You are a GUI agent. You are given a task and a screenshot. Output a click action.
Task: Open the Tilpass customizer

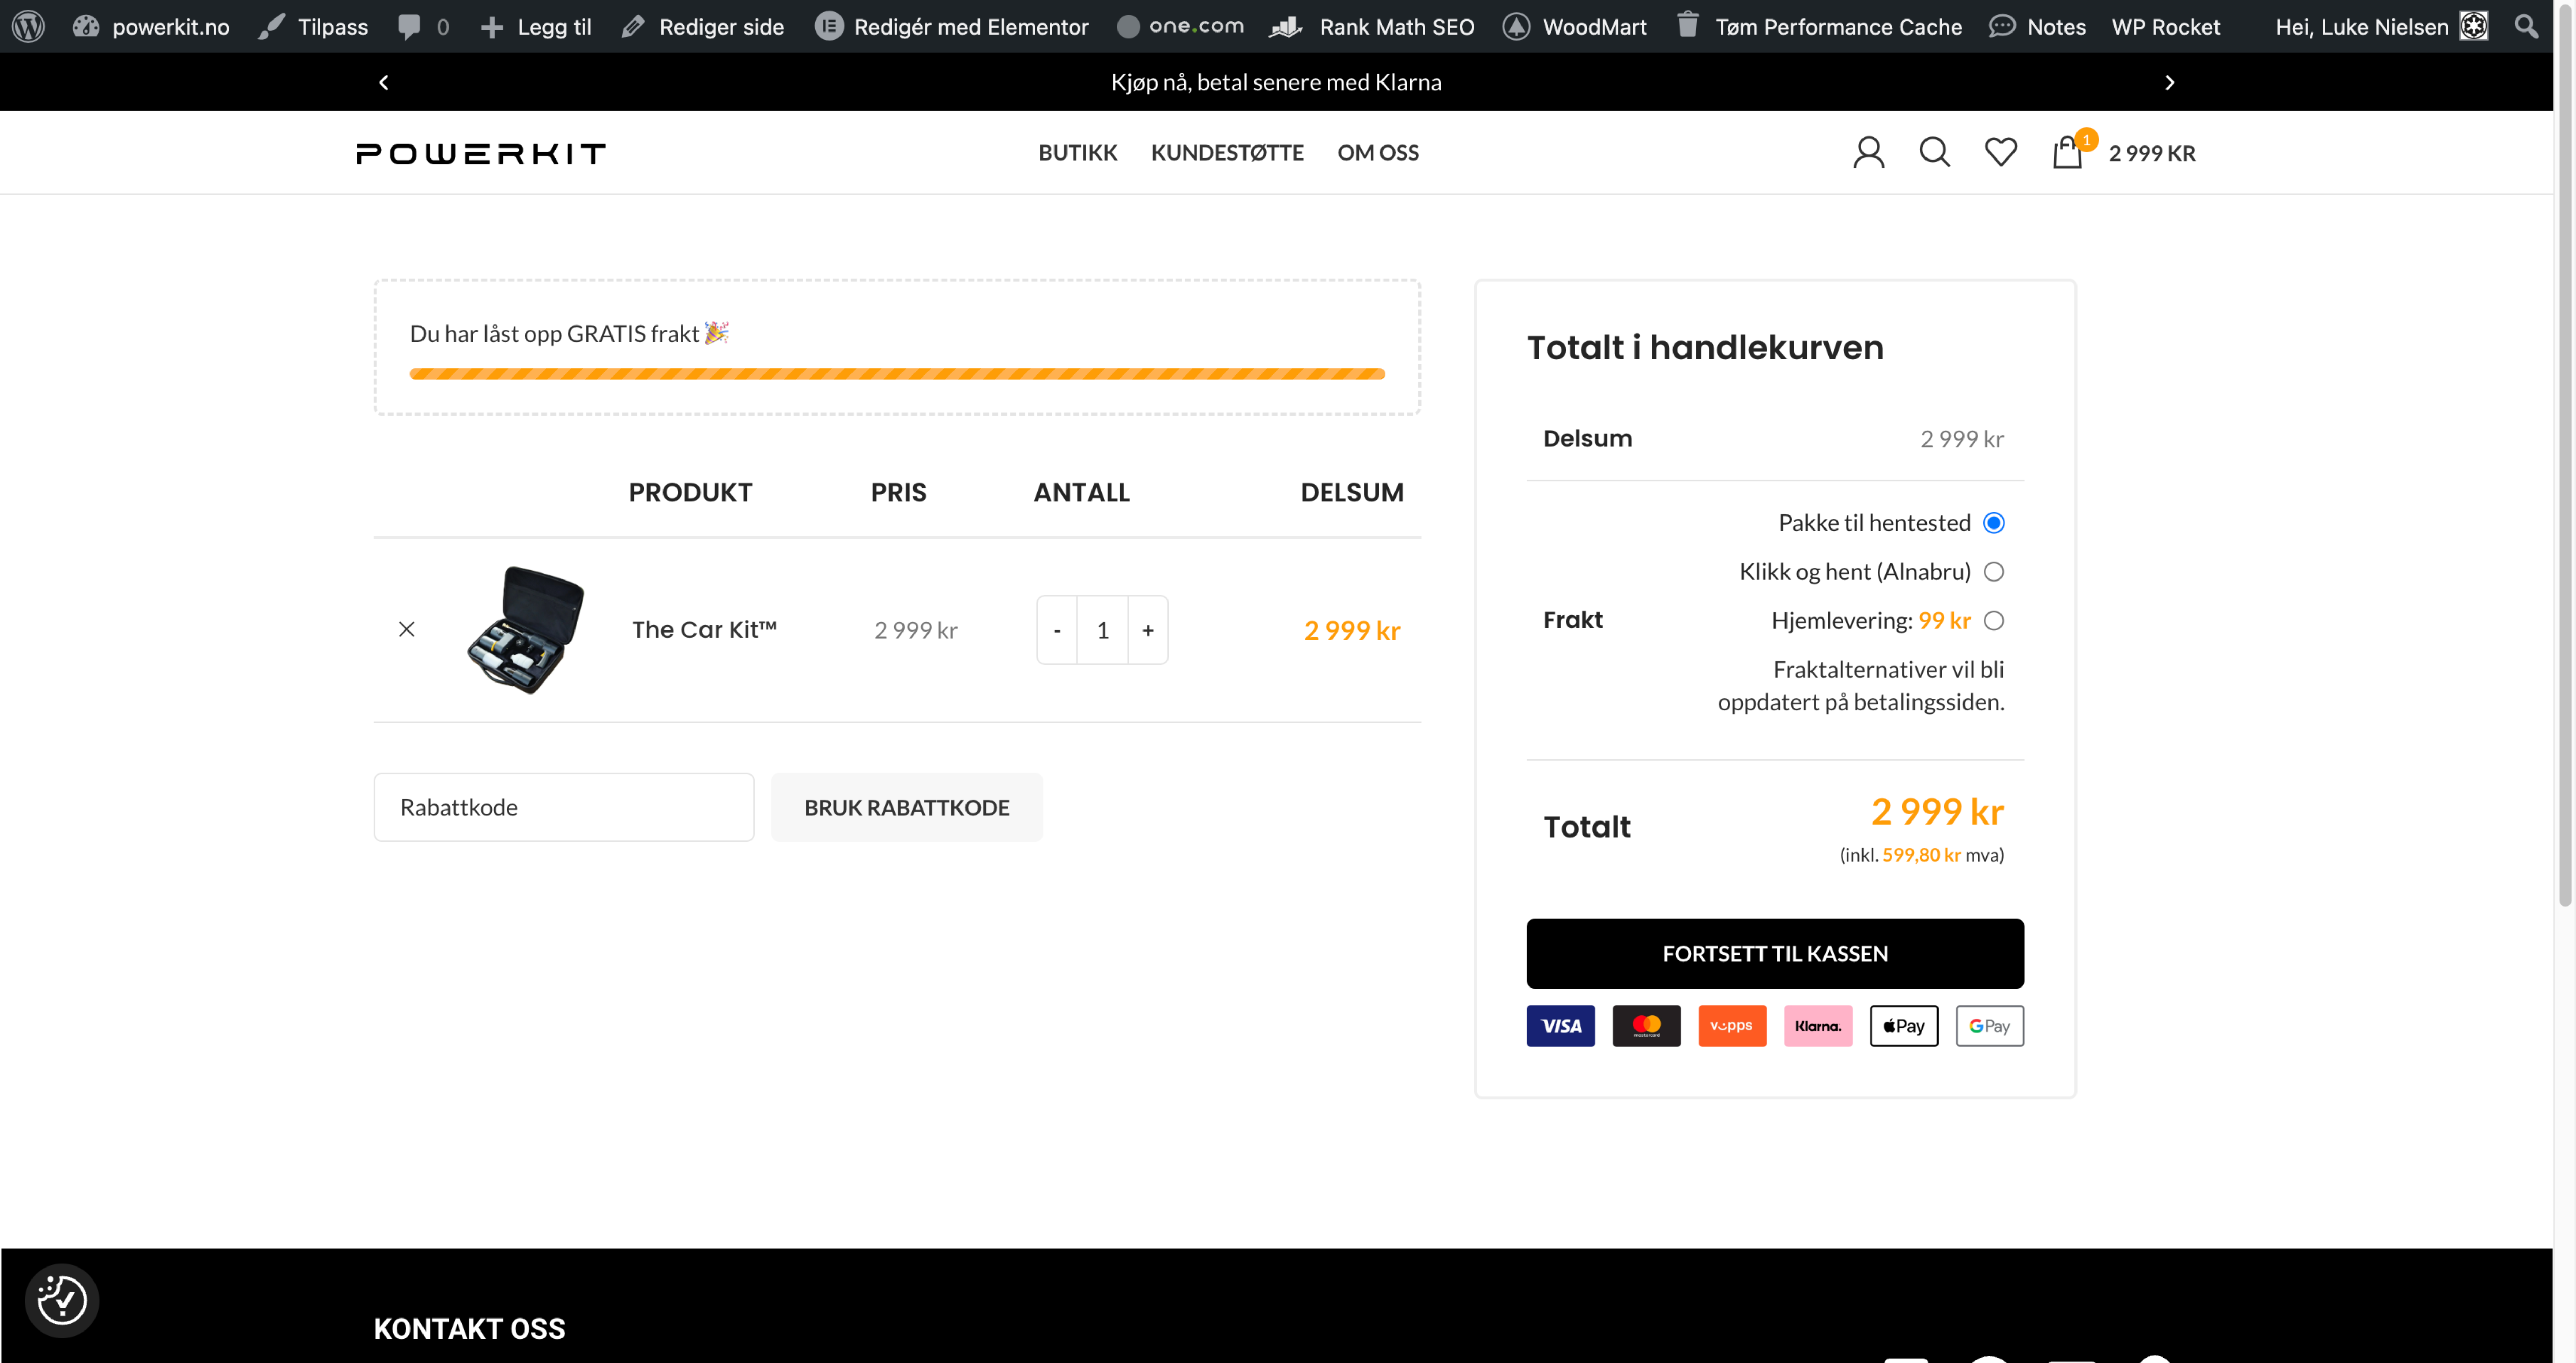(x=313, y=27)
